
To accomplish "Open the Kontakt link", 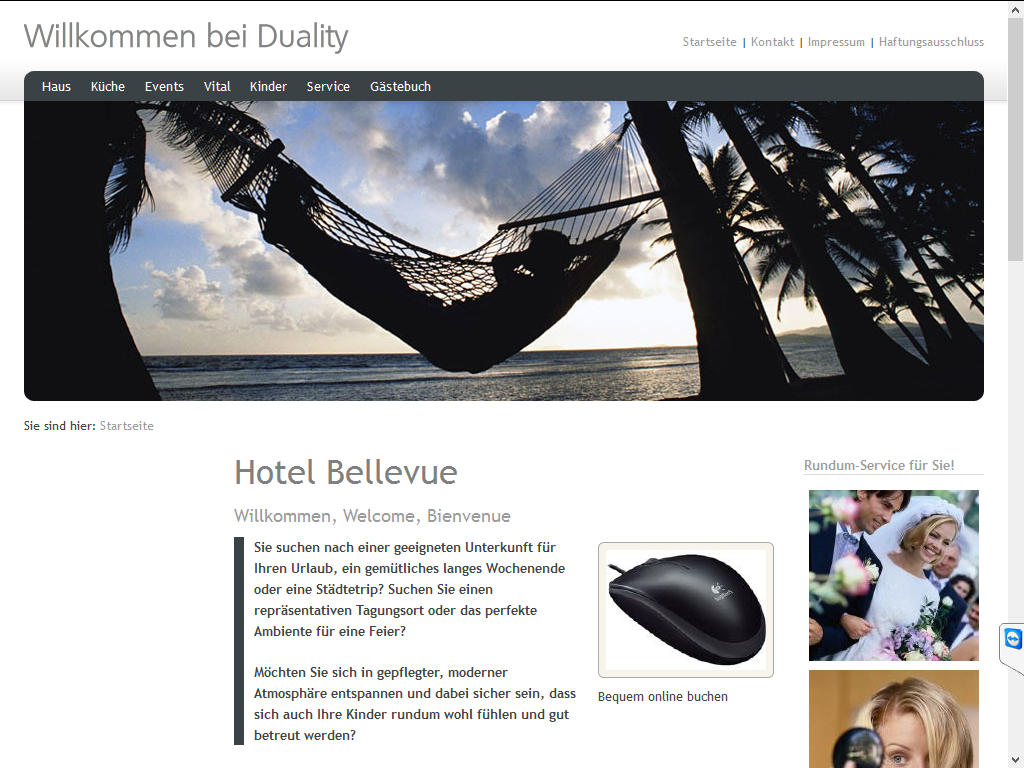I will tap(773, 42).
